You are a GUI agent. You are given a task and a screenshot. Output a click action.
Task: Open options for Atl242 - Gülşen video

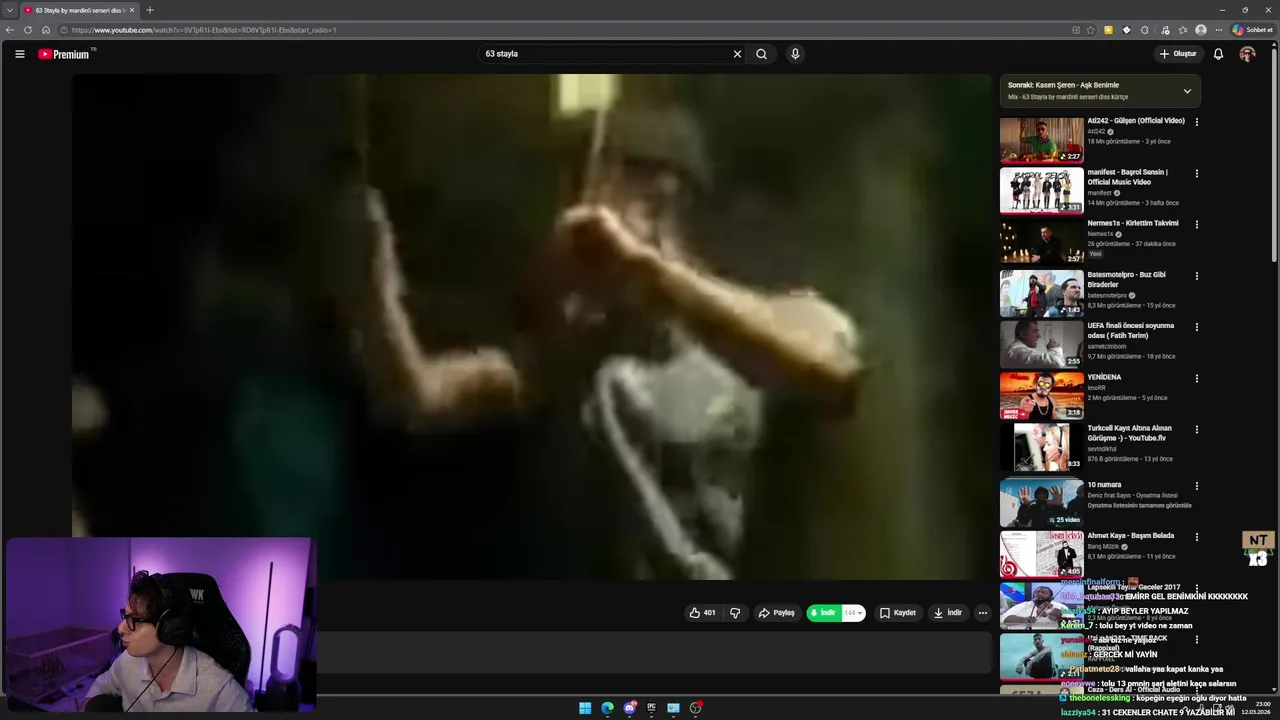point(1197,122)
